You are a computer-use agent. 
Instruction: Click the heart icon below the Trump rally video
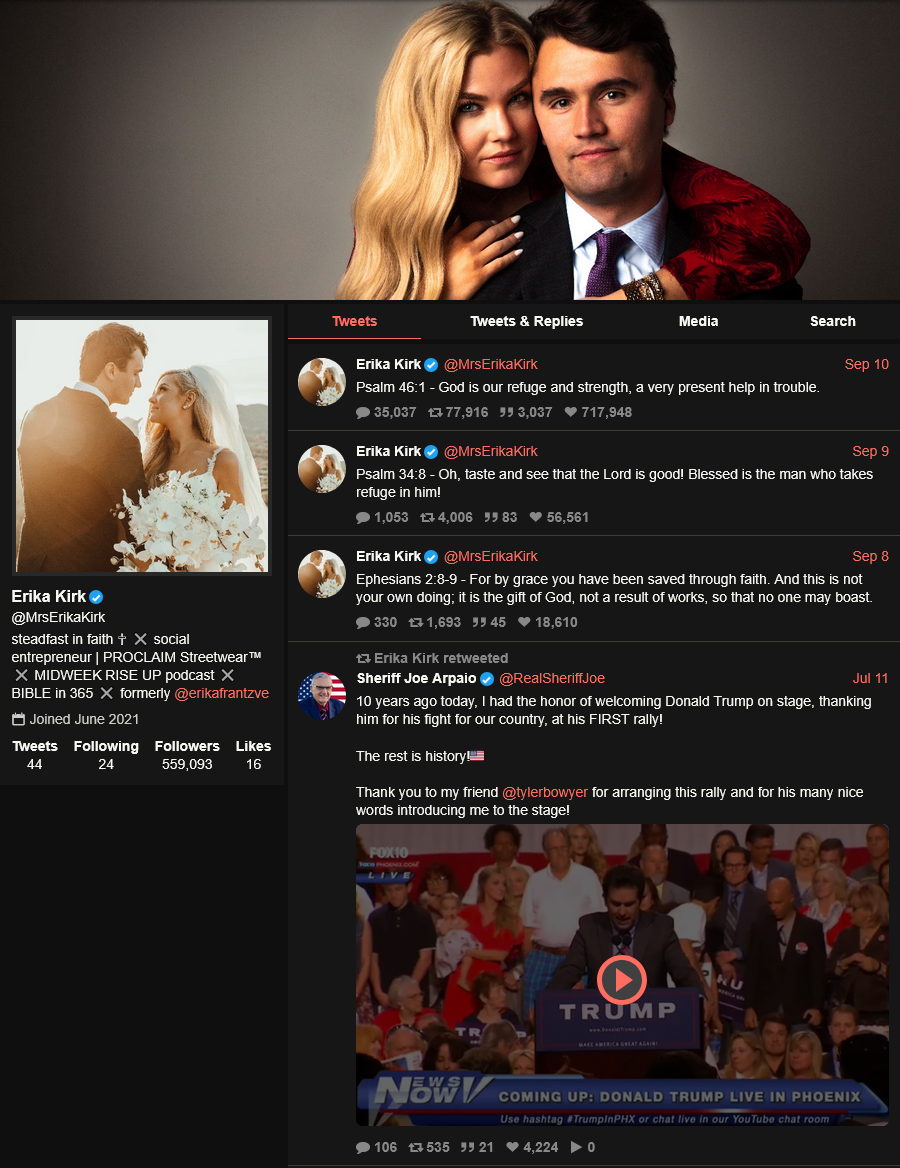coord(513,1147)
